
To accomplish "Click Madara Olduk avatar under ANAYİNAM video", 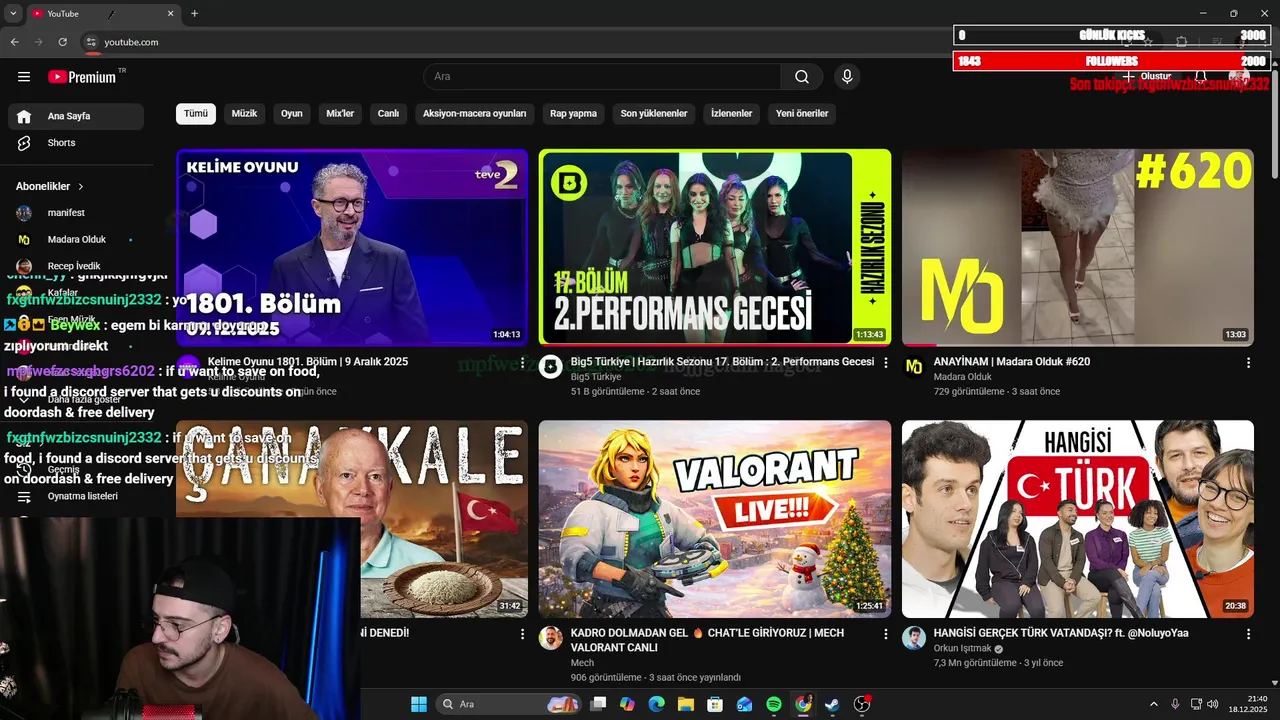I will (914, 367).
